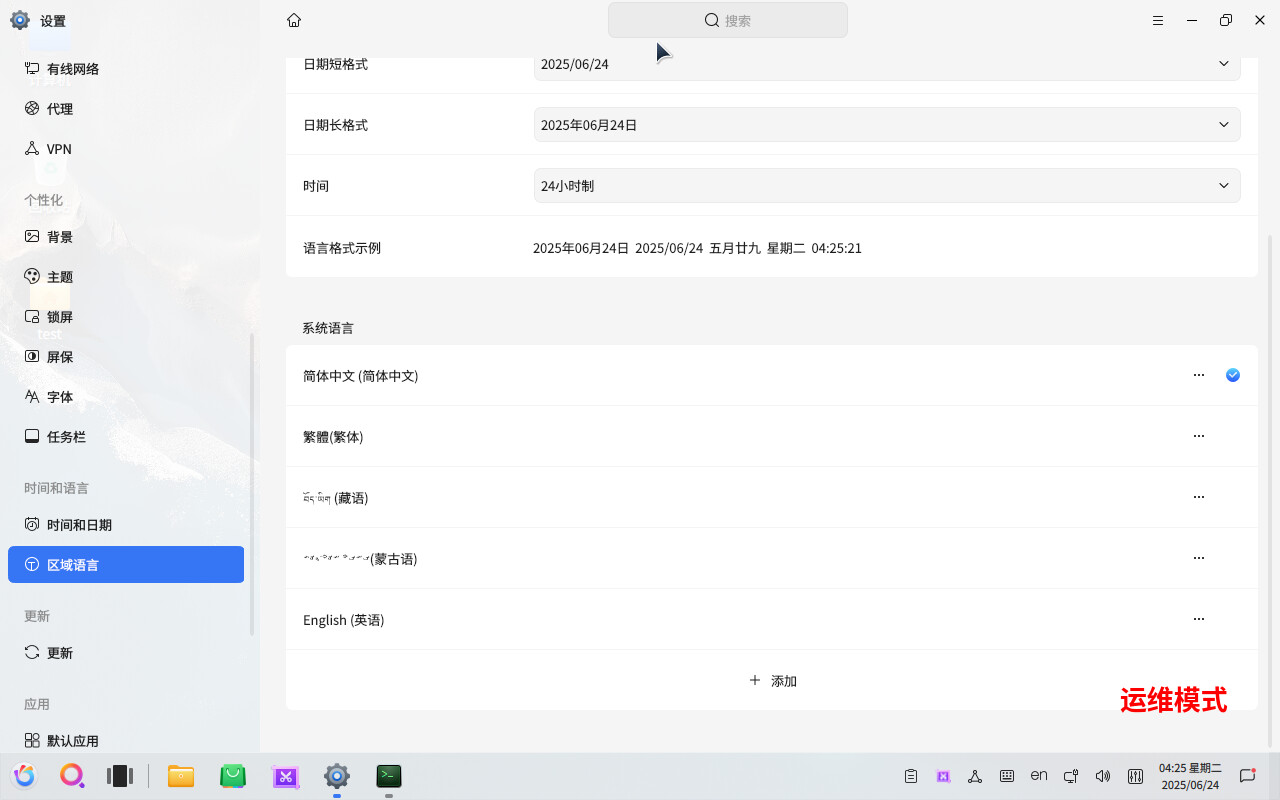
Task: Open options for 繁體(繁体) language
Action: tap(1199, 436)
